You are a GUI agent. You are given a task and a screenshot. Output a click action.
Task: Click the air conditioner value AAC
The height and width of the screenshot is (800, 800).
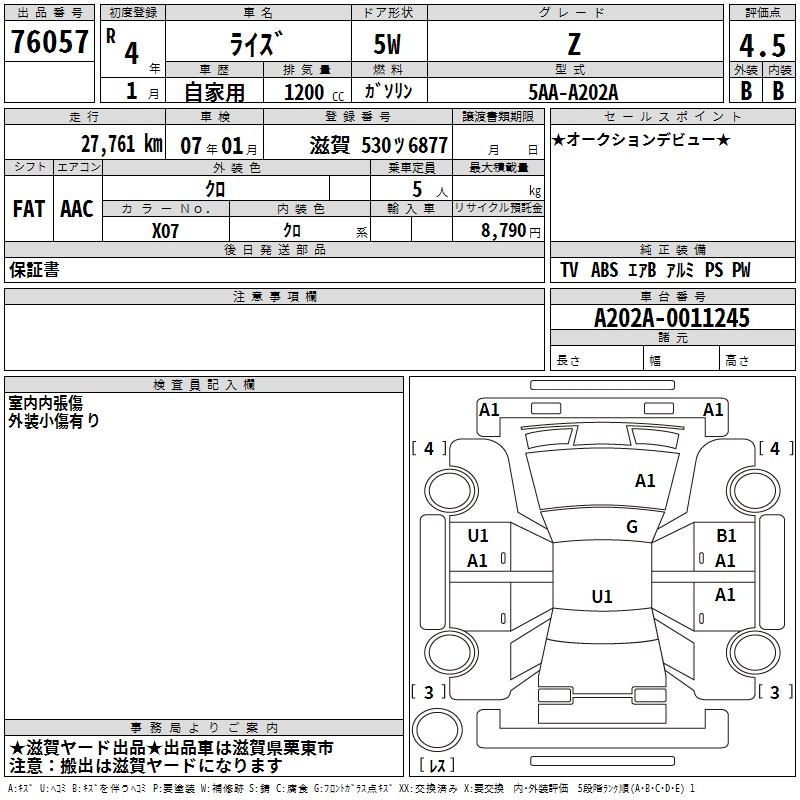(x=77, y=209)
